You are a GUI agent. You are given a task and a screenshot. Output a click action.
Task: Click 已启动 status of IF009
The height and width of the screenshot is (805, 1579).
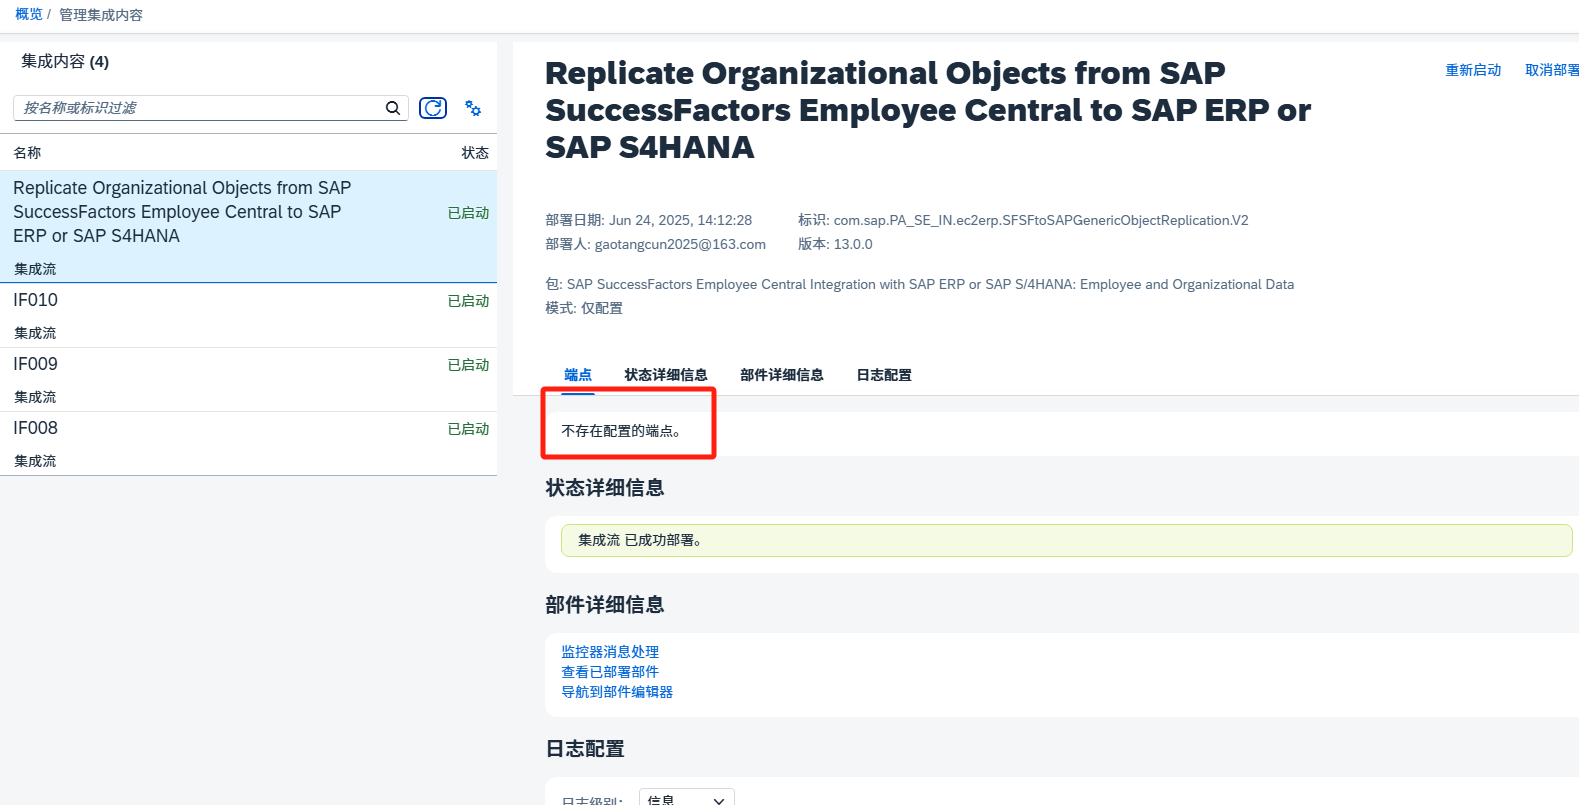468,365
